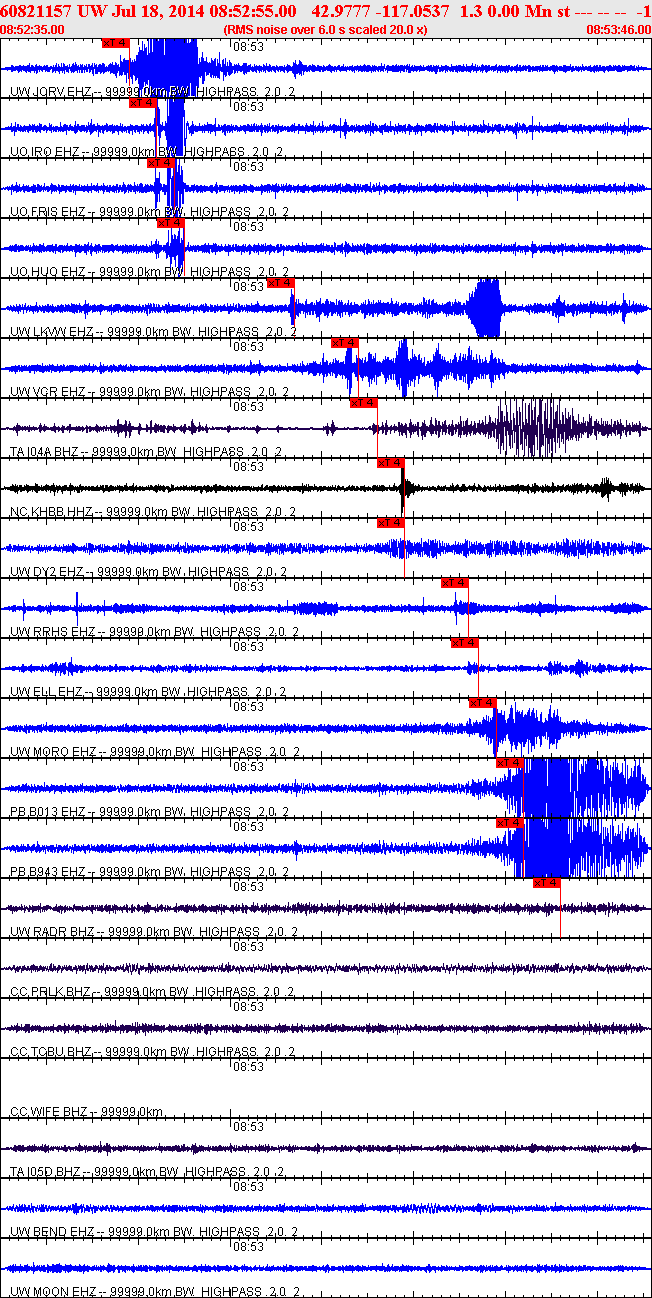This screenshot has width=652, height=1298.
Task: Select the red pick flag on the I04A trace
Action: click(x=364, y=403)
